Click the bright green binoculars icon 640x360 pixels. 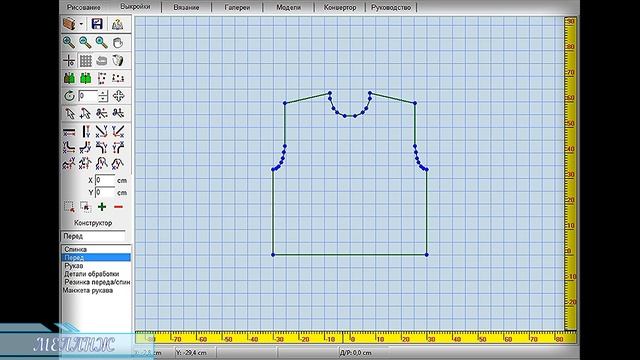pyautogui.click(x=85, y=78)
